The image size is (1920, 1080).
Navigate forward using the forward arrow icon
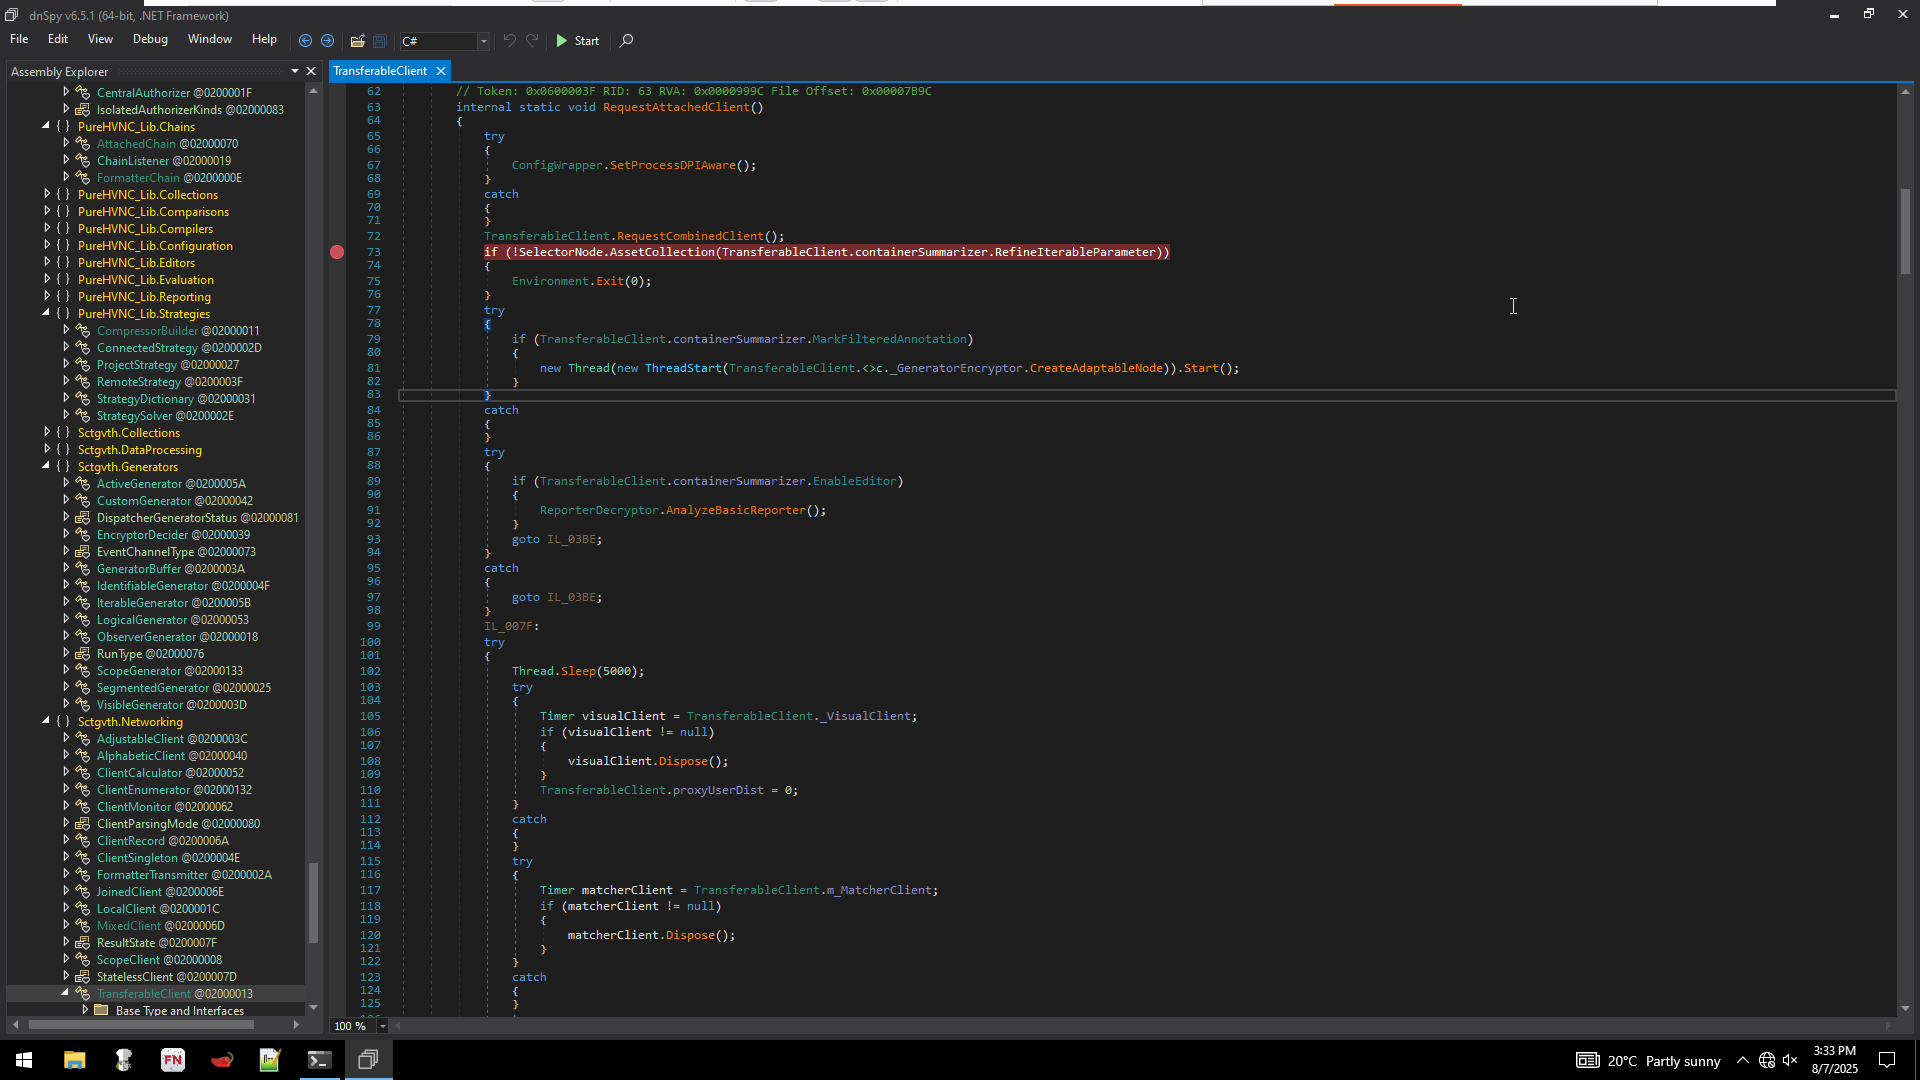click(328, 41)
